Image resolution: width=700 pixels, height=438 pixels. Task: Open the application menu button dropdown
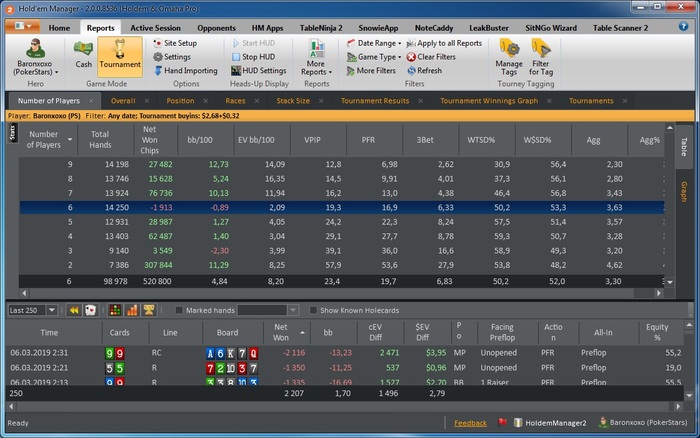tap(23, 26)
